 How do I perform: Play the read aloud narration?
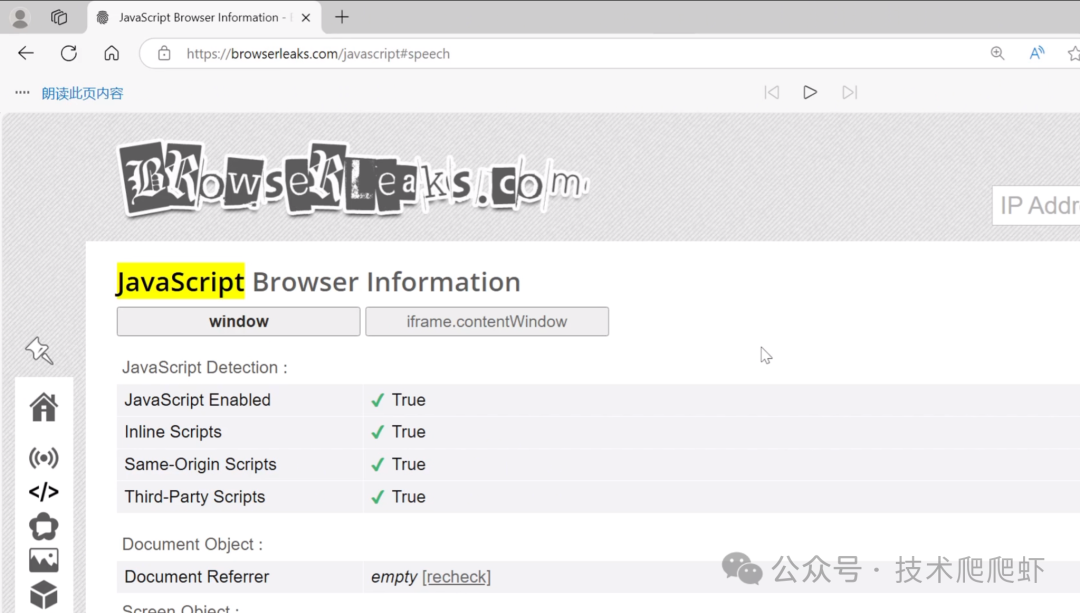(810, 92)
